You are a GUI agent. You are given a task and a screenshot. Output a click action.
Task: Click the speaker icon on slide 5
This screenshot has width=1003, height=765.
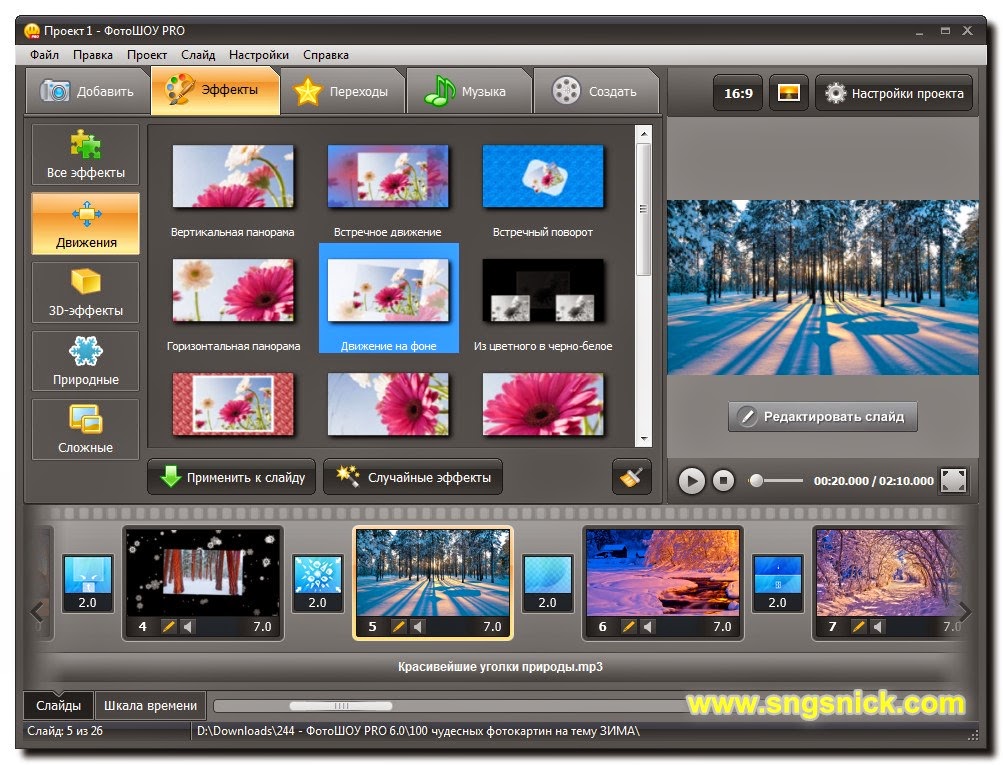[x=418, y=627]
